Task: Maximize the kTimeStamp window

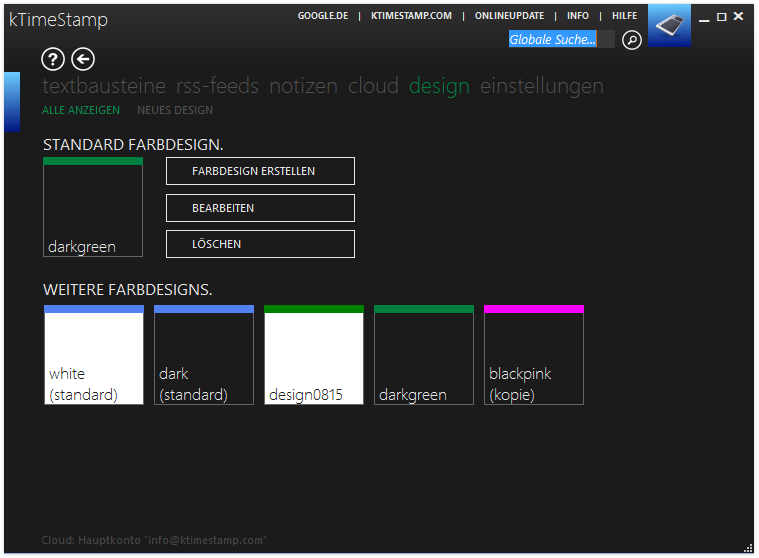Action: 721,17
